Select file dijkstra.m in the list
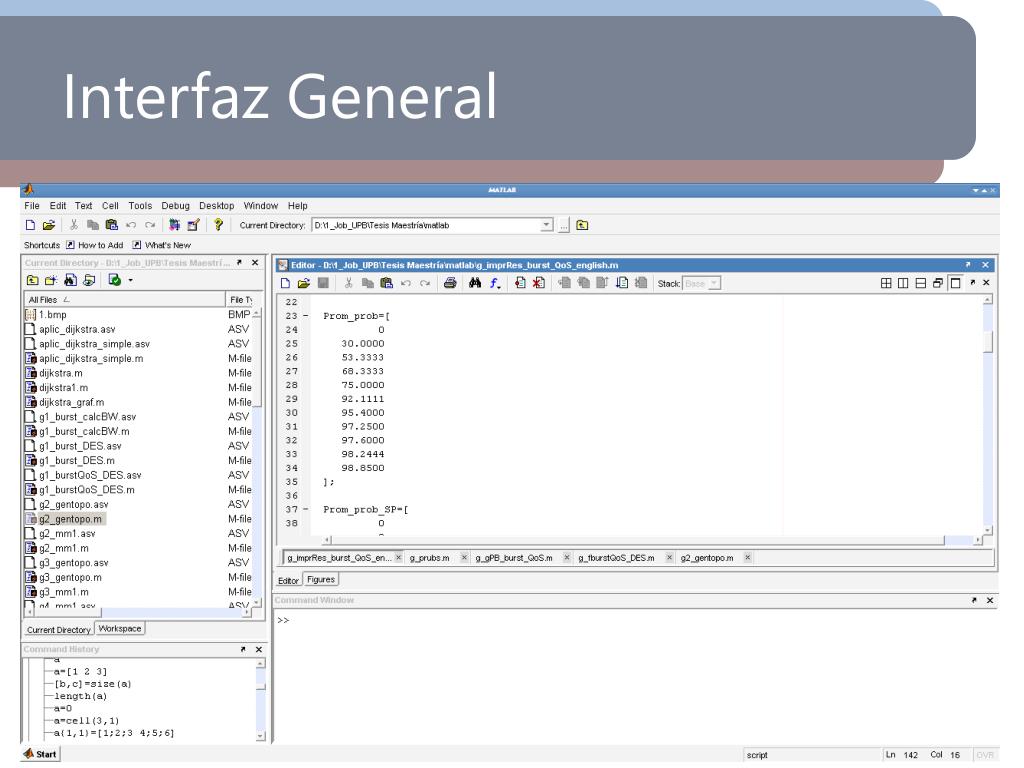 point(61,374)
